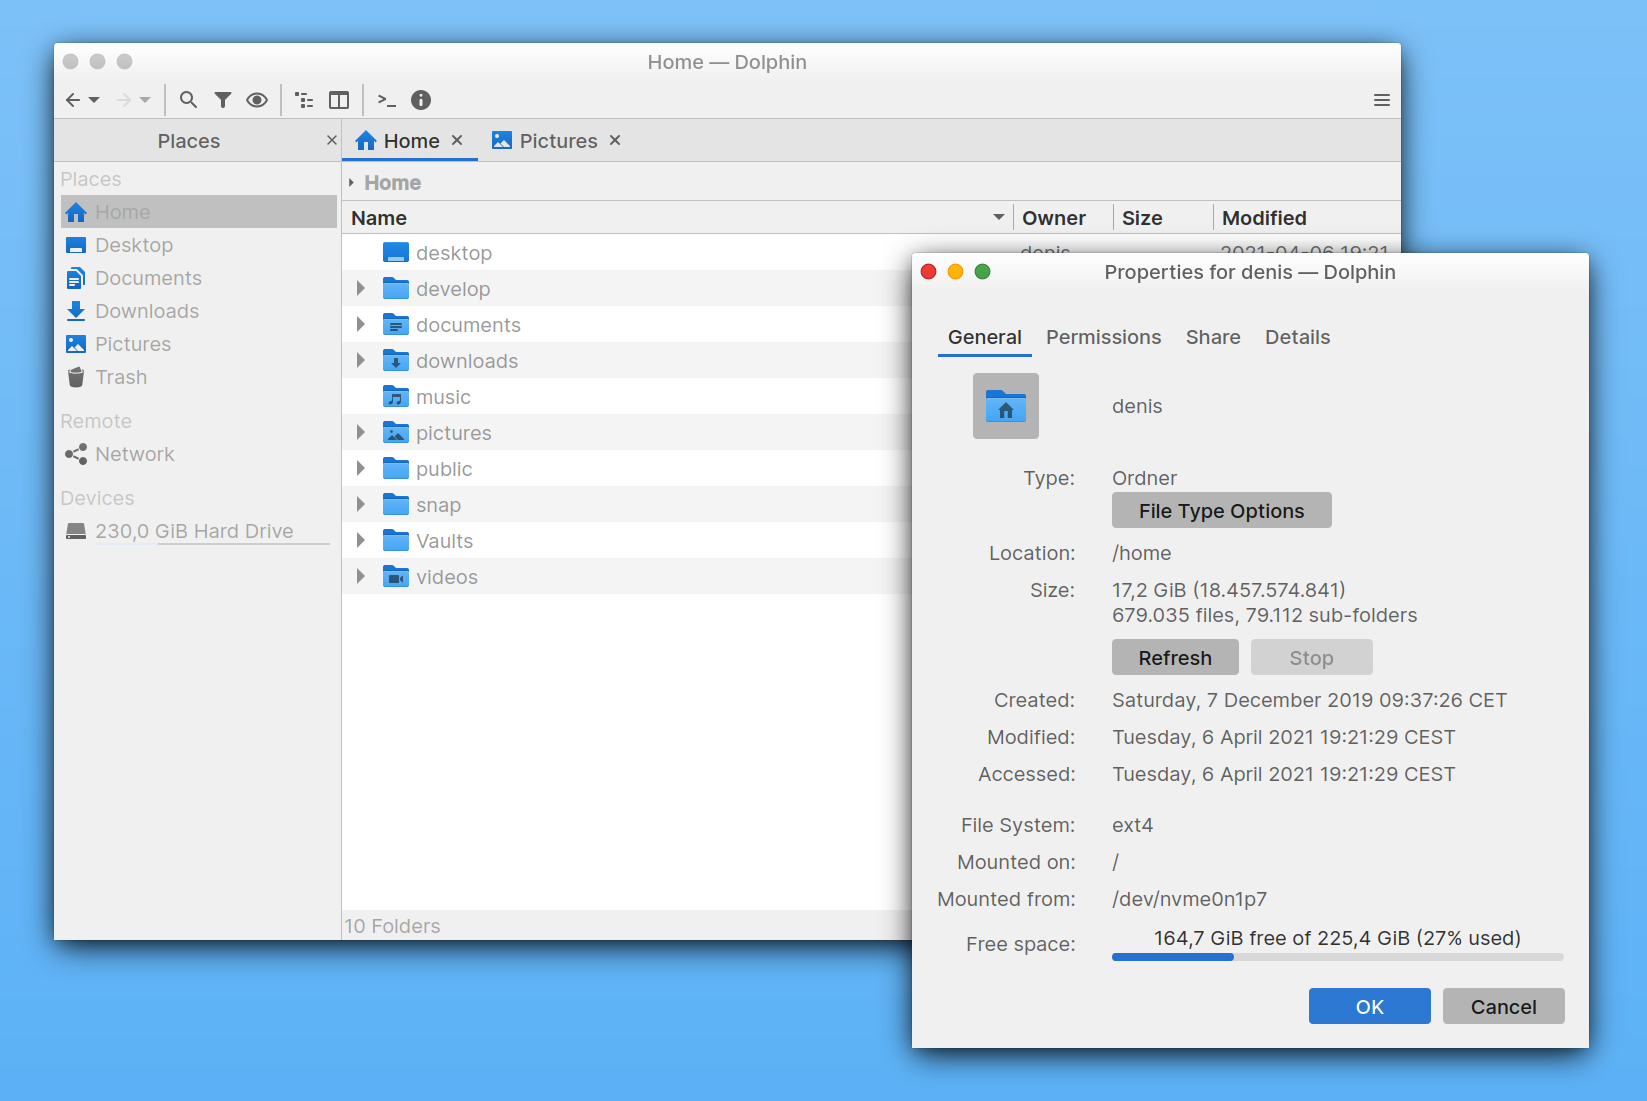
Task: Switch to details tree view mode
Action: coord(305,100)
